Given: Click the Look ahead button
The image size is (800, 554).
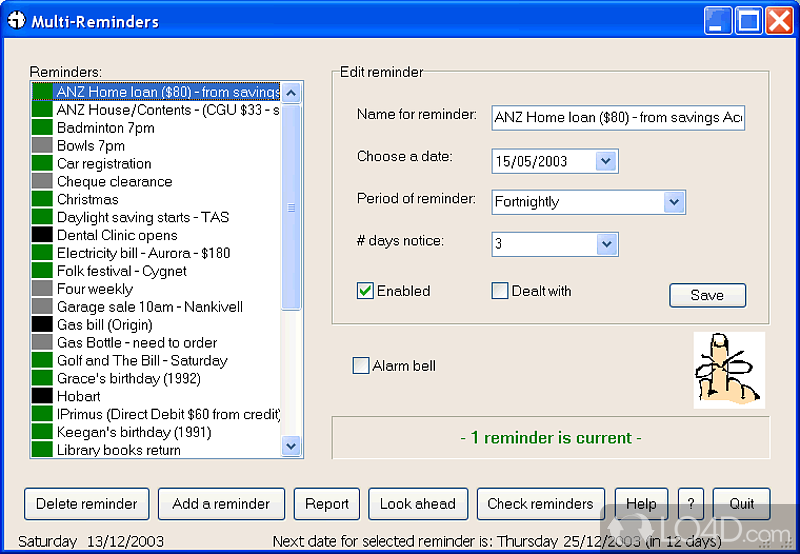Looking at the screenshot, I should [418, 504].
